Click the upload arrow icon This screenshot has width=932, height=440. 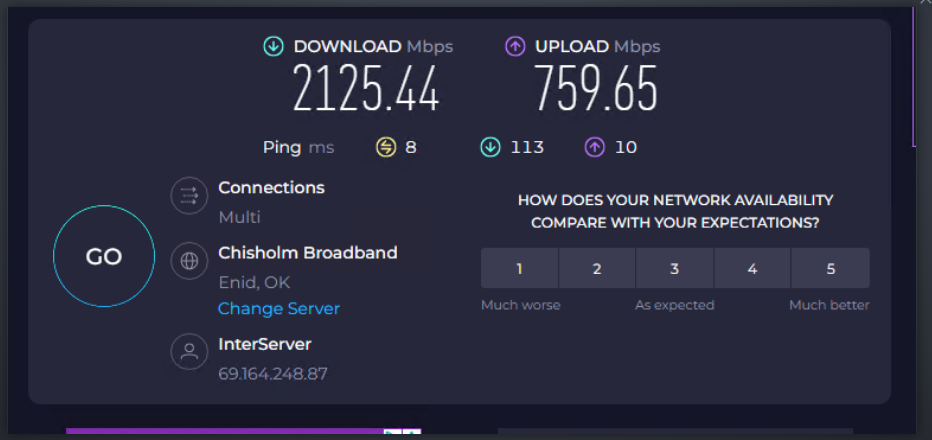click(515, 46)
